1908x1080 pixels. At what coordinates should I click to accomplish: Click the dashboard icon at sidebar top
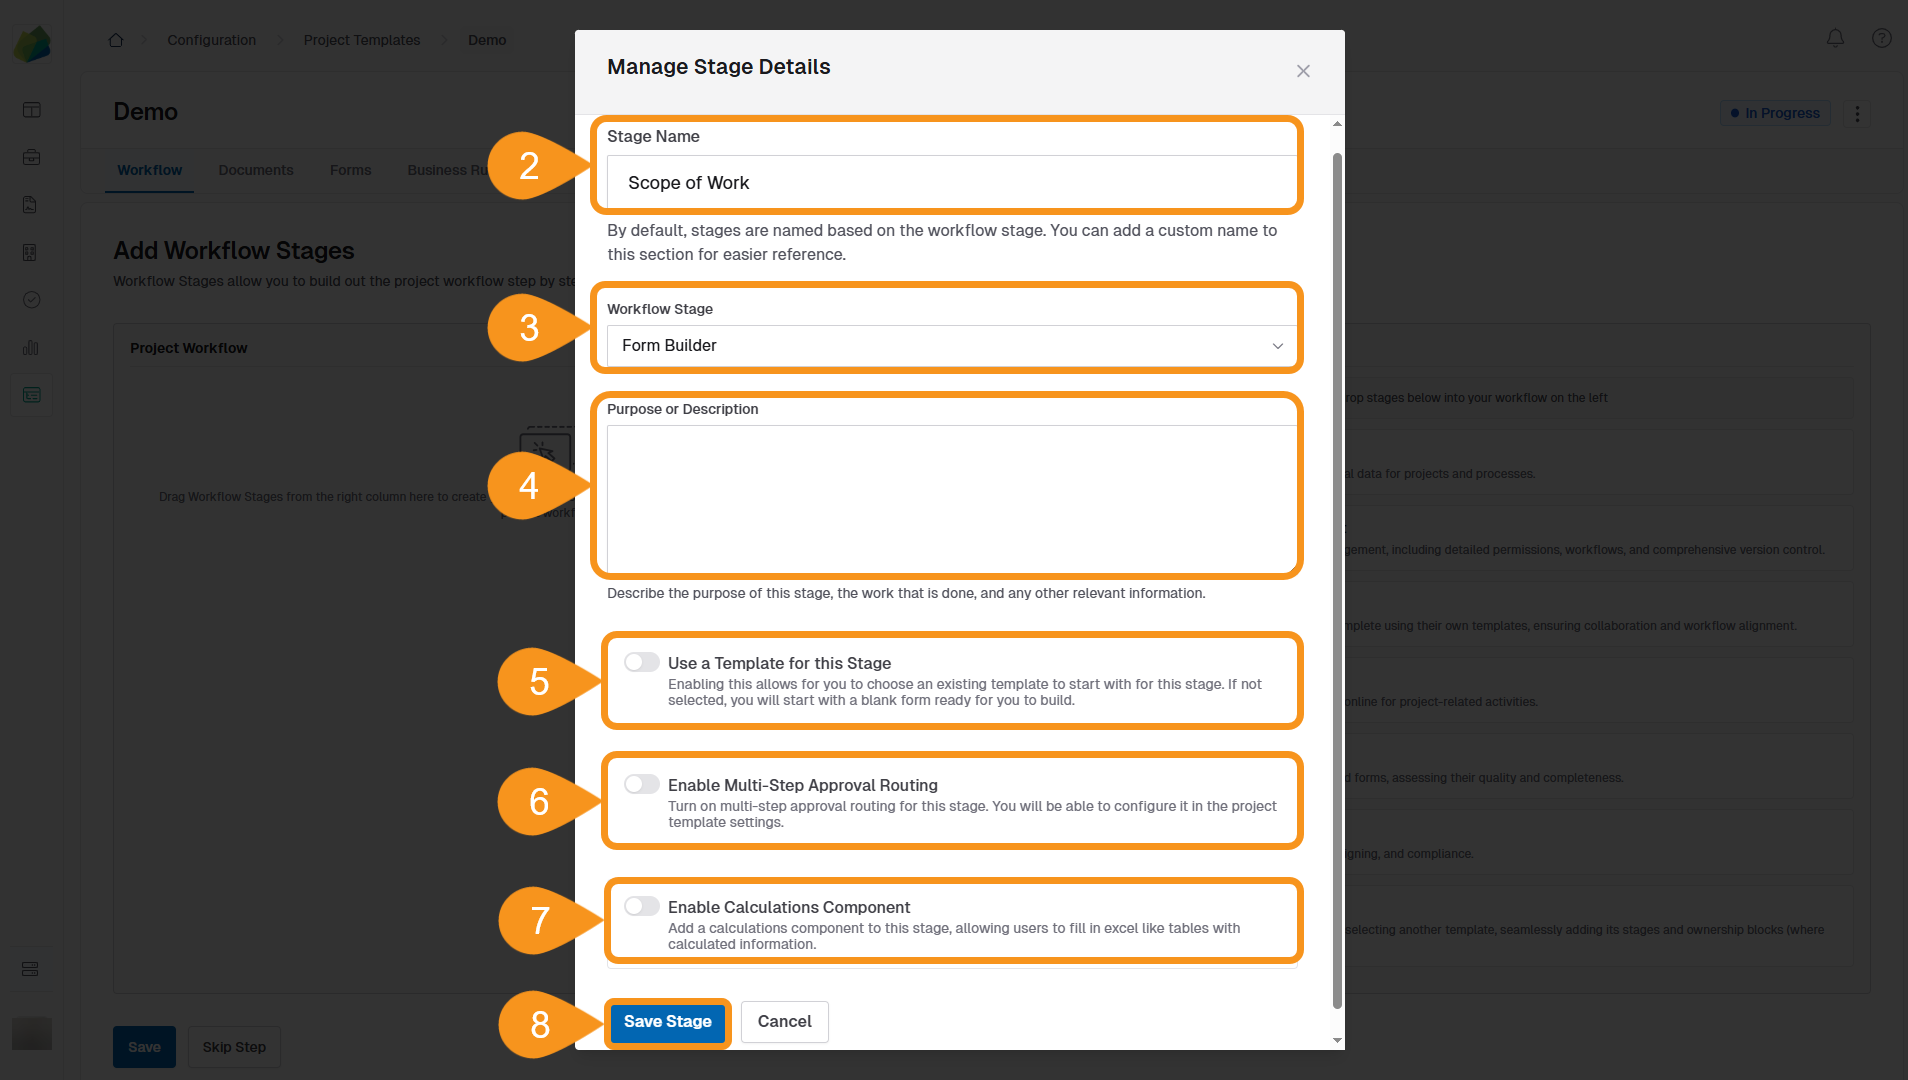point(31,110)
